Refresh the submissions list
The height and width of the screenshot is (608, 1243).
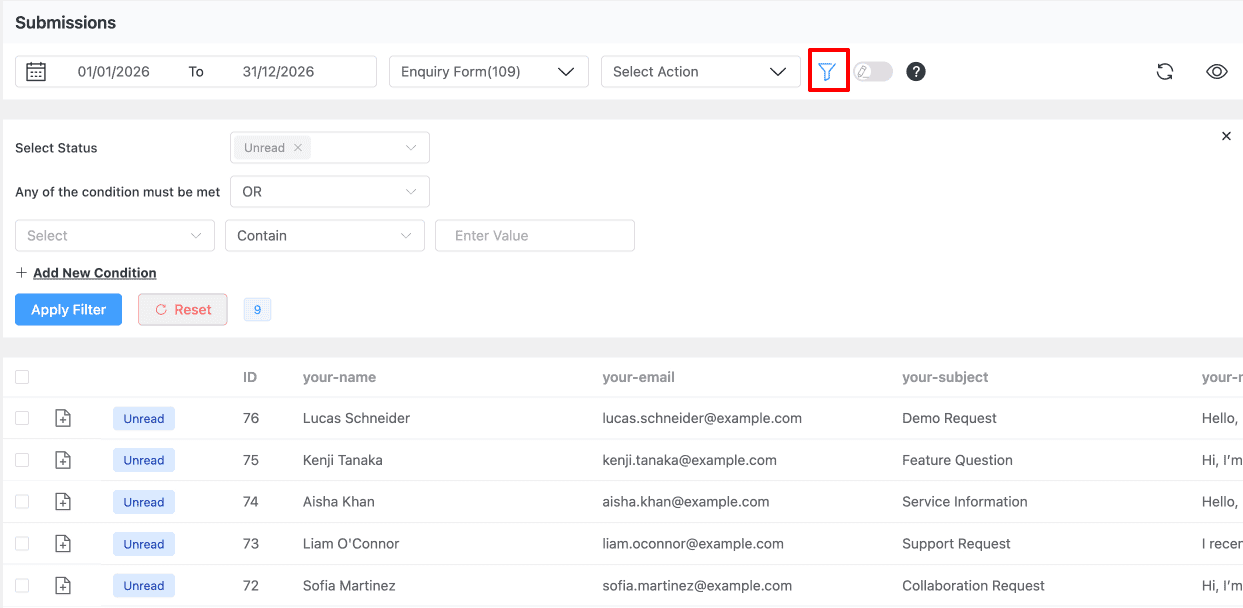pos(1165,72)
